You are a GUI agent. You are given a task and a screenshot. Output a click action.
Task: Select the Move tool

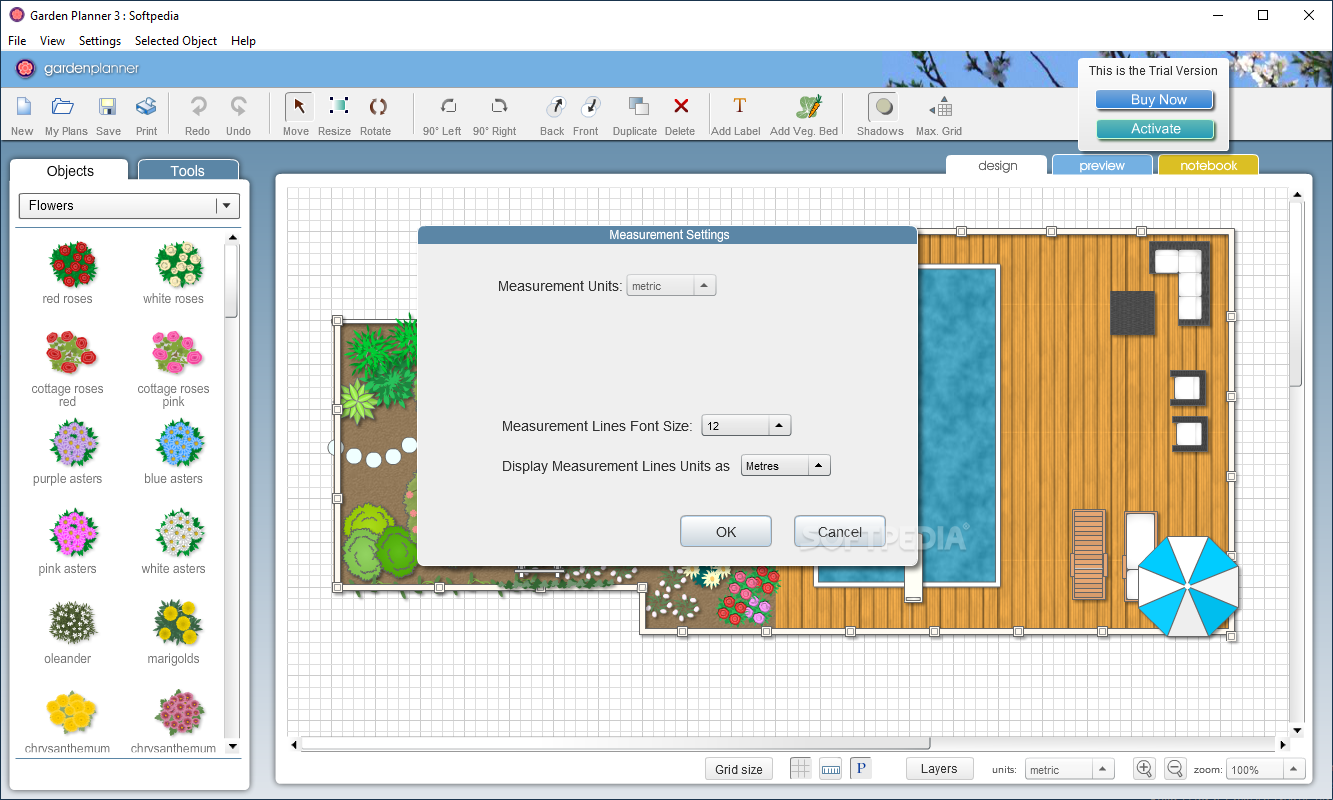(x=298, y=107)
